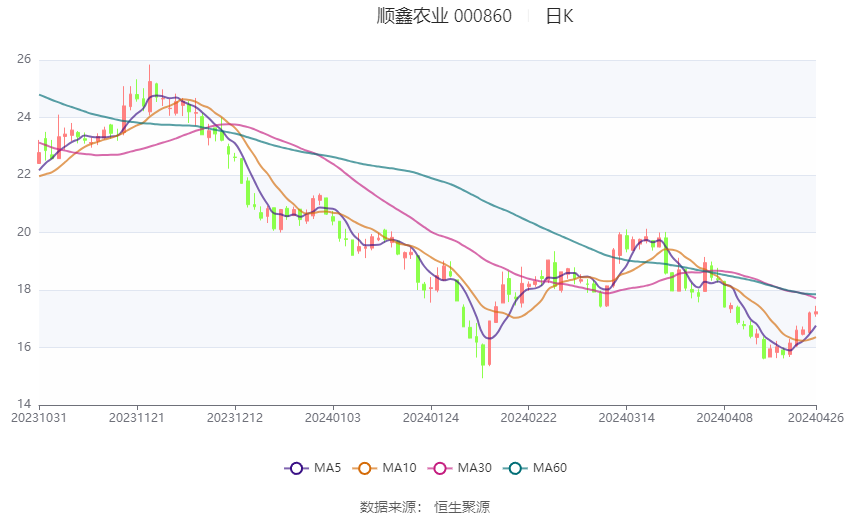Image resolution: width=850 pixels, height=517 pixels.
Task: Click the 20240124 date axis label
Action: coord(431,418)
